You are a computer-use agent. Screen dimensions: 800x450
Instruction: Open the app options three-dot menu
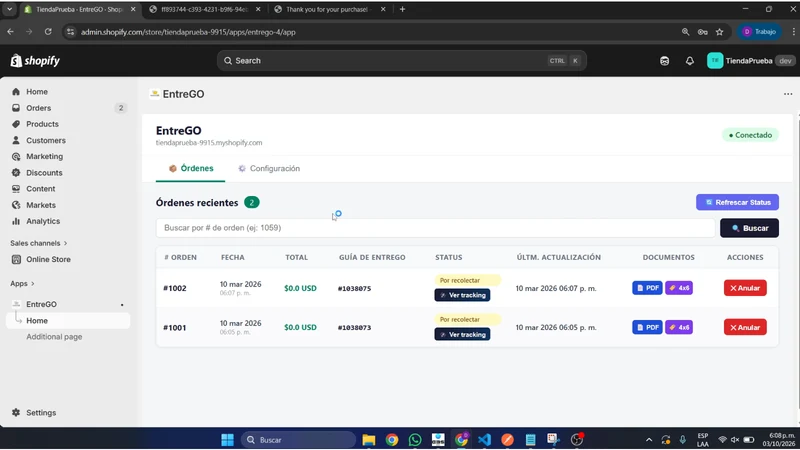788,94
